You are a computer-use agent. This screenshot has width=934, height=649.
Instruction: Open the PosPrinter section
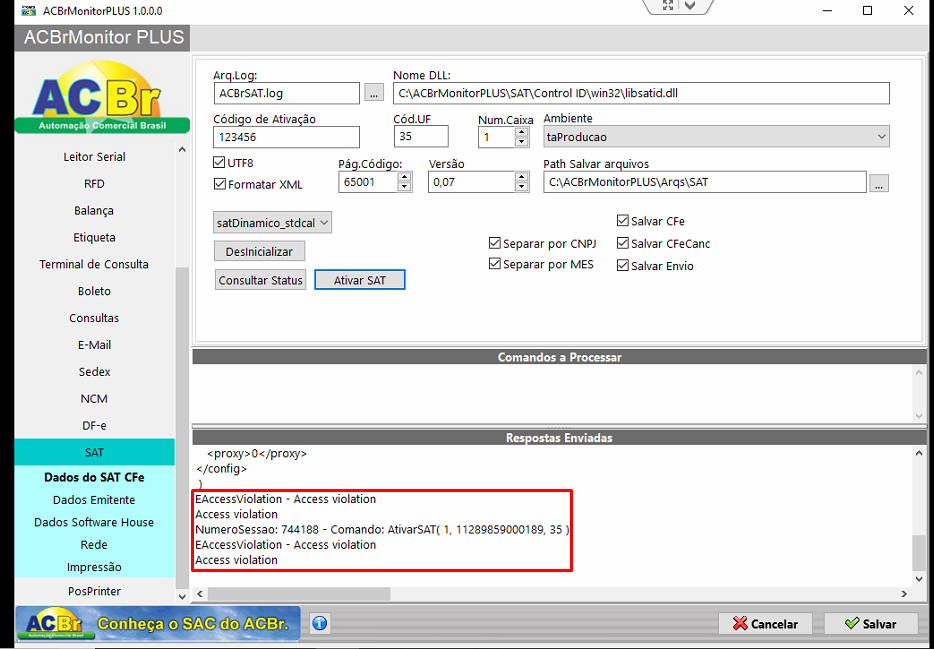click(x=94, y=591)
